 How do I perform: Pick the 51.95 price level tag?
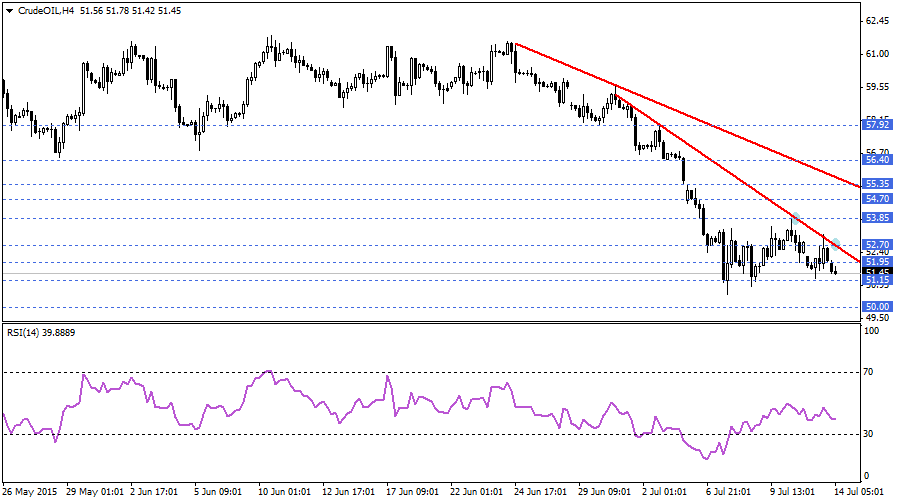(x=877, y=261)
